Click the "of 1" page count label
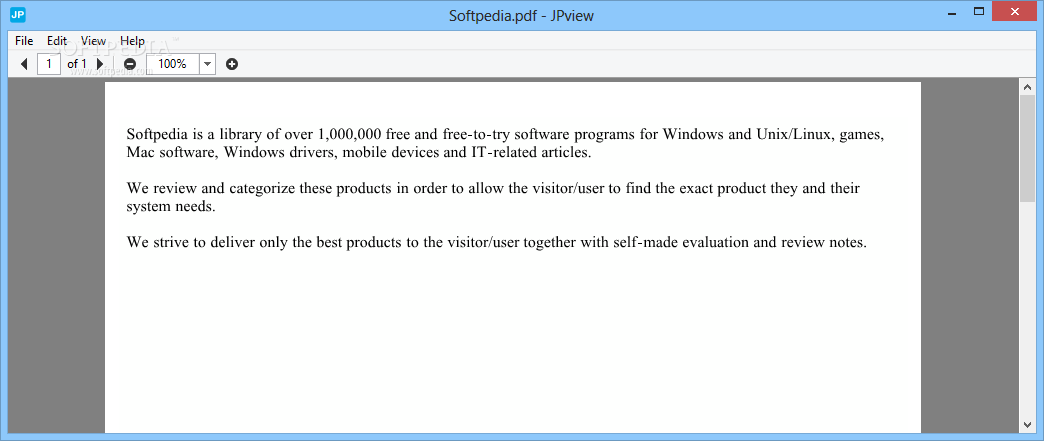 [77, 64]
